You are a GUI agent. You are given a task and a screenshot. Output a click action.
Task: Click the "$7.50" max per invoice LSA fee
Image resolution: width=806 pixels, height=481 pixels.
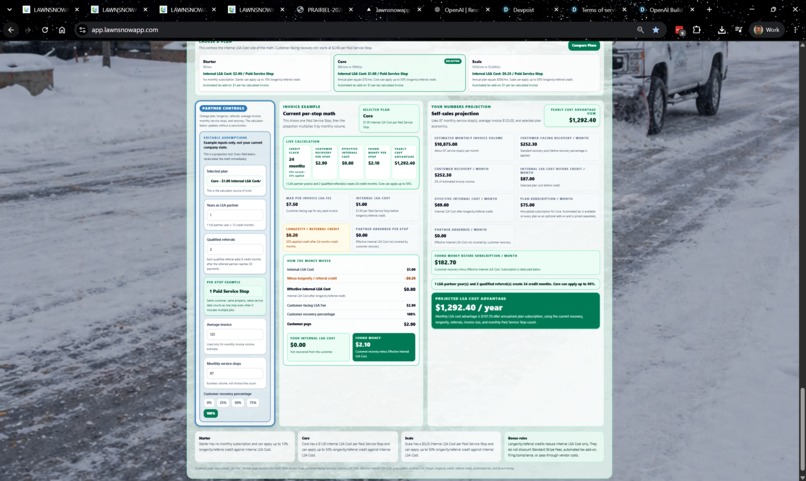(x=292, y=204)
